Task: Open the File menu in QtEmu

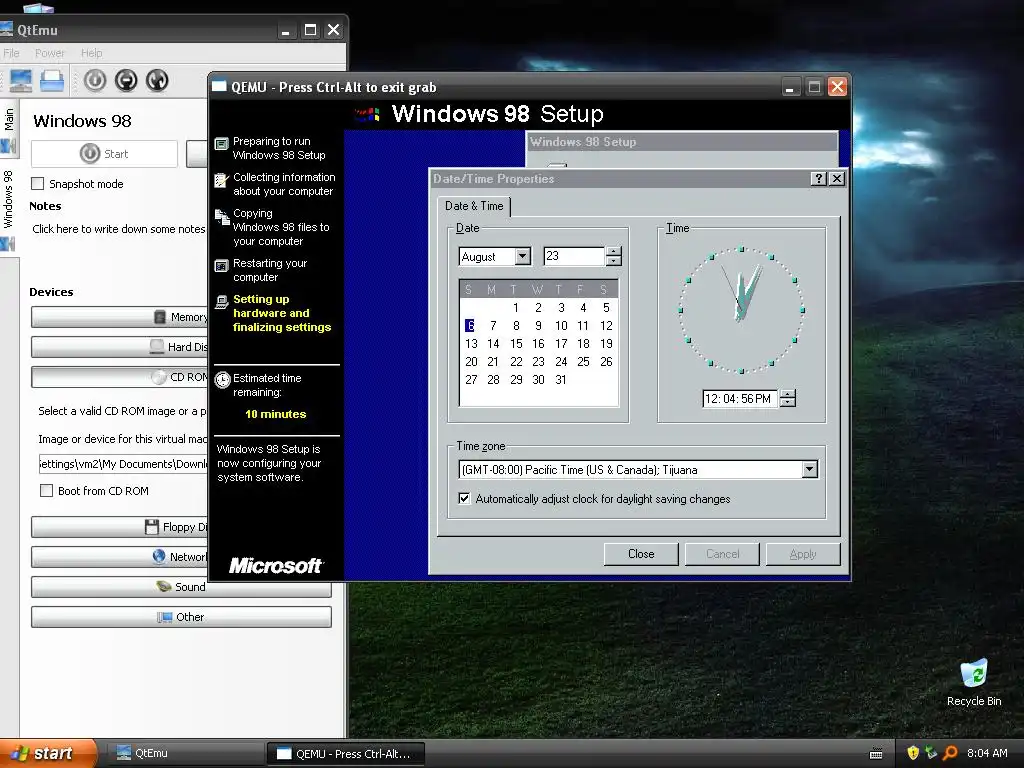Action: [11, 53]
